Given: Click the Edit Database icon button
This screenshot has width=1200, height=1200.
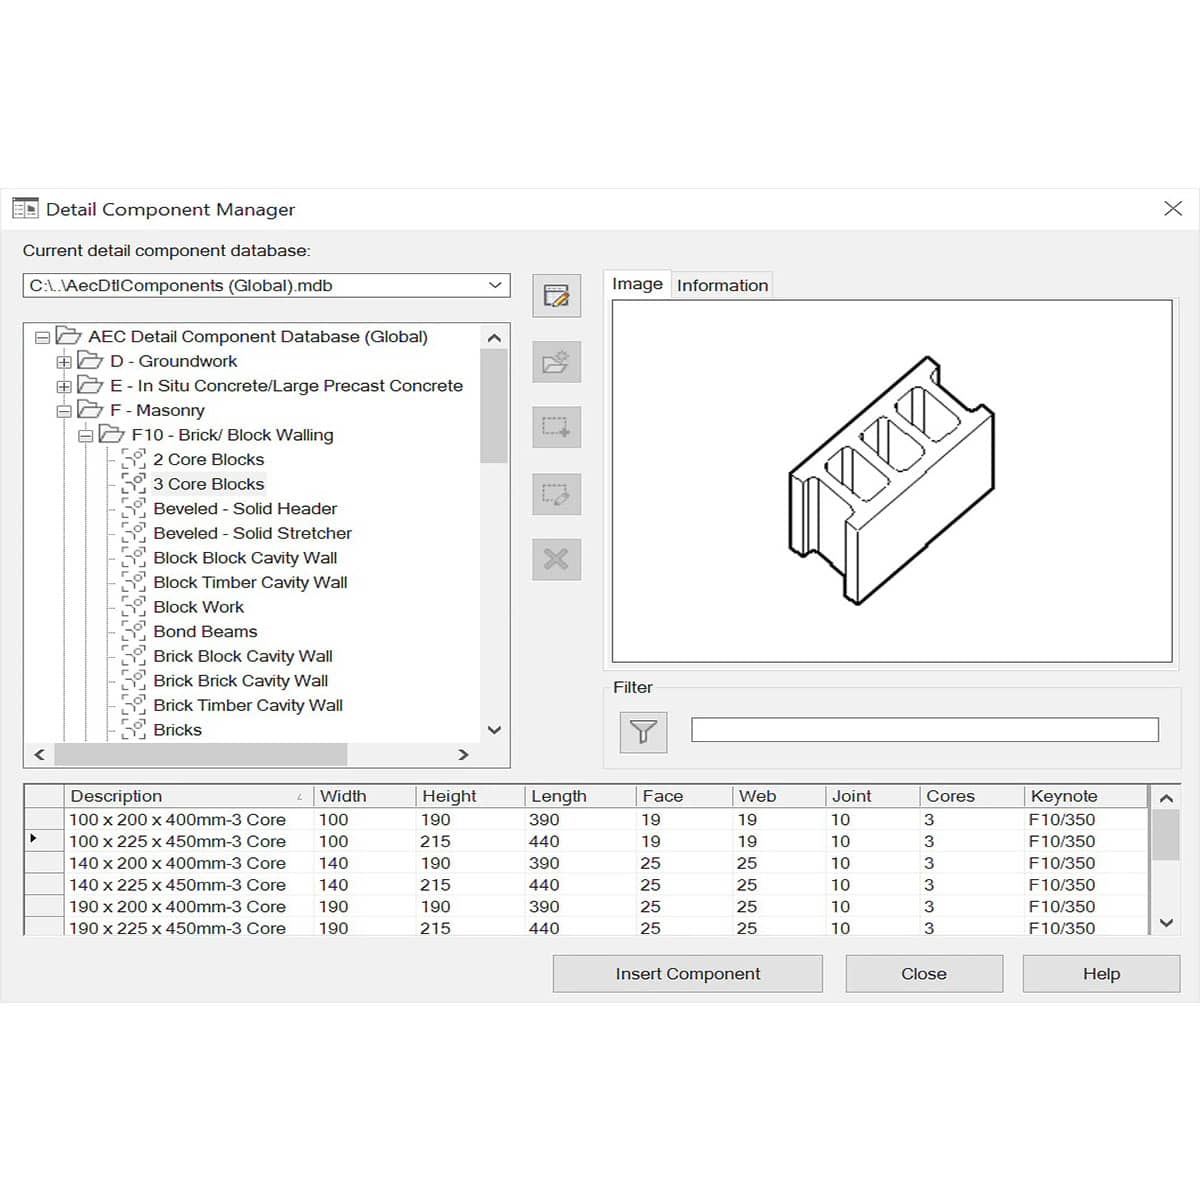Looking at the screenshot, I should click(556, 296).
